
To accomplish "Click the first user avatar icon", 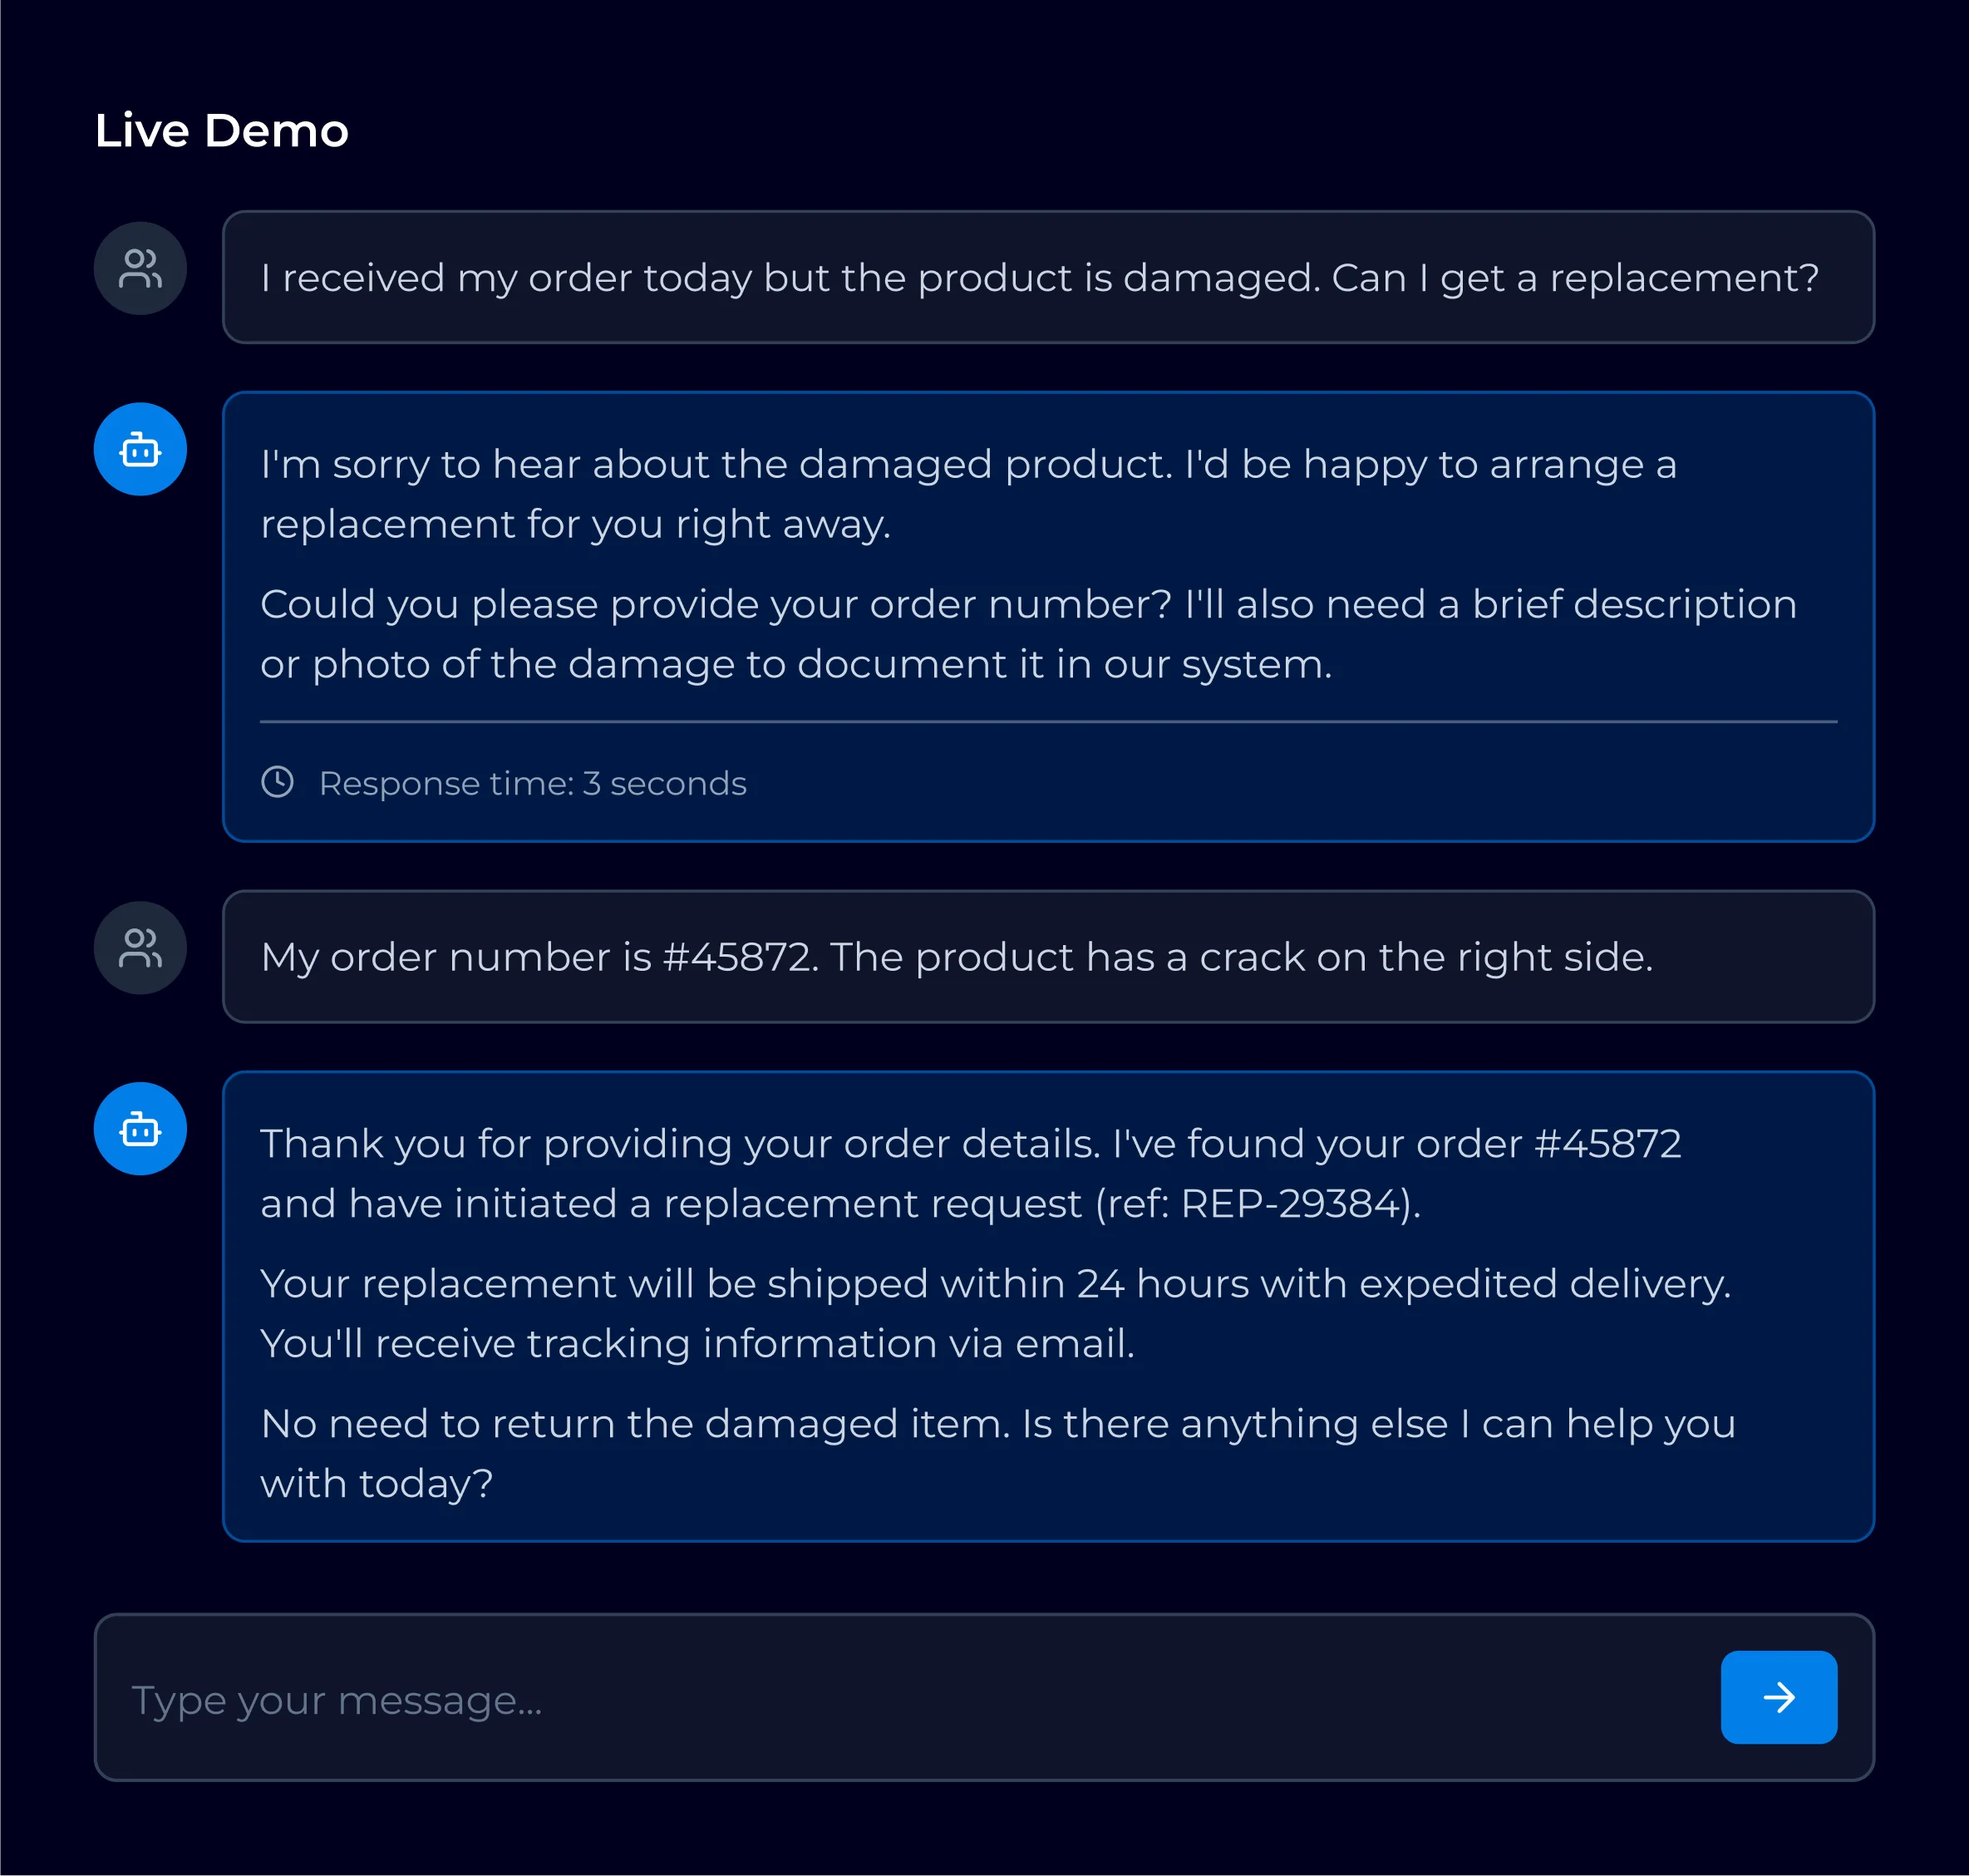I will coord(140,268).
